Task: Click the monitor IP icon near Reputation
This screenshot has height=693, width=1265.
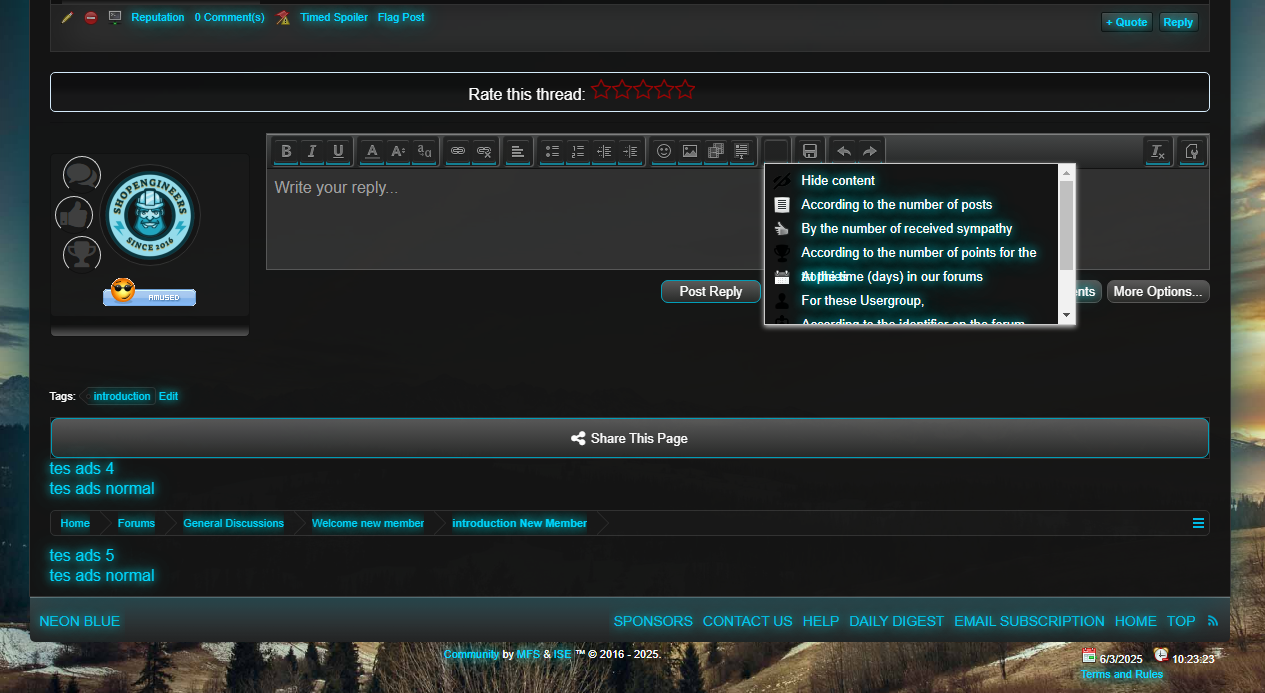Action: tap(115, 17)
